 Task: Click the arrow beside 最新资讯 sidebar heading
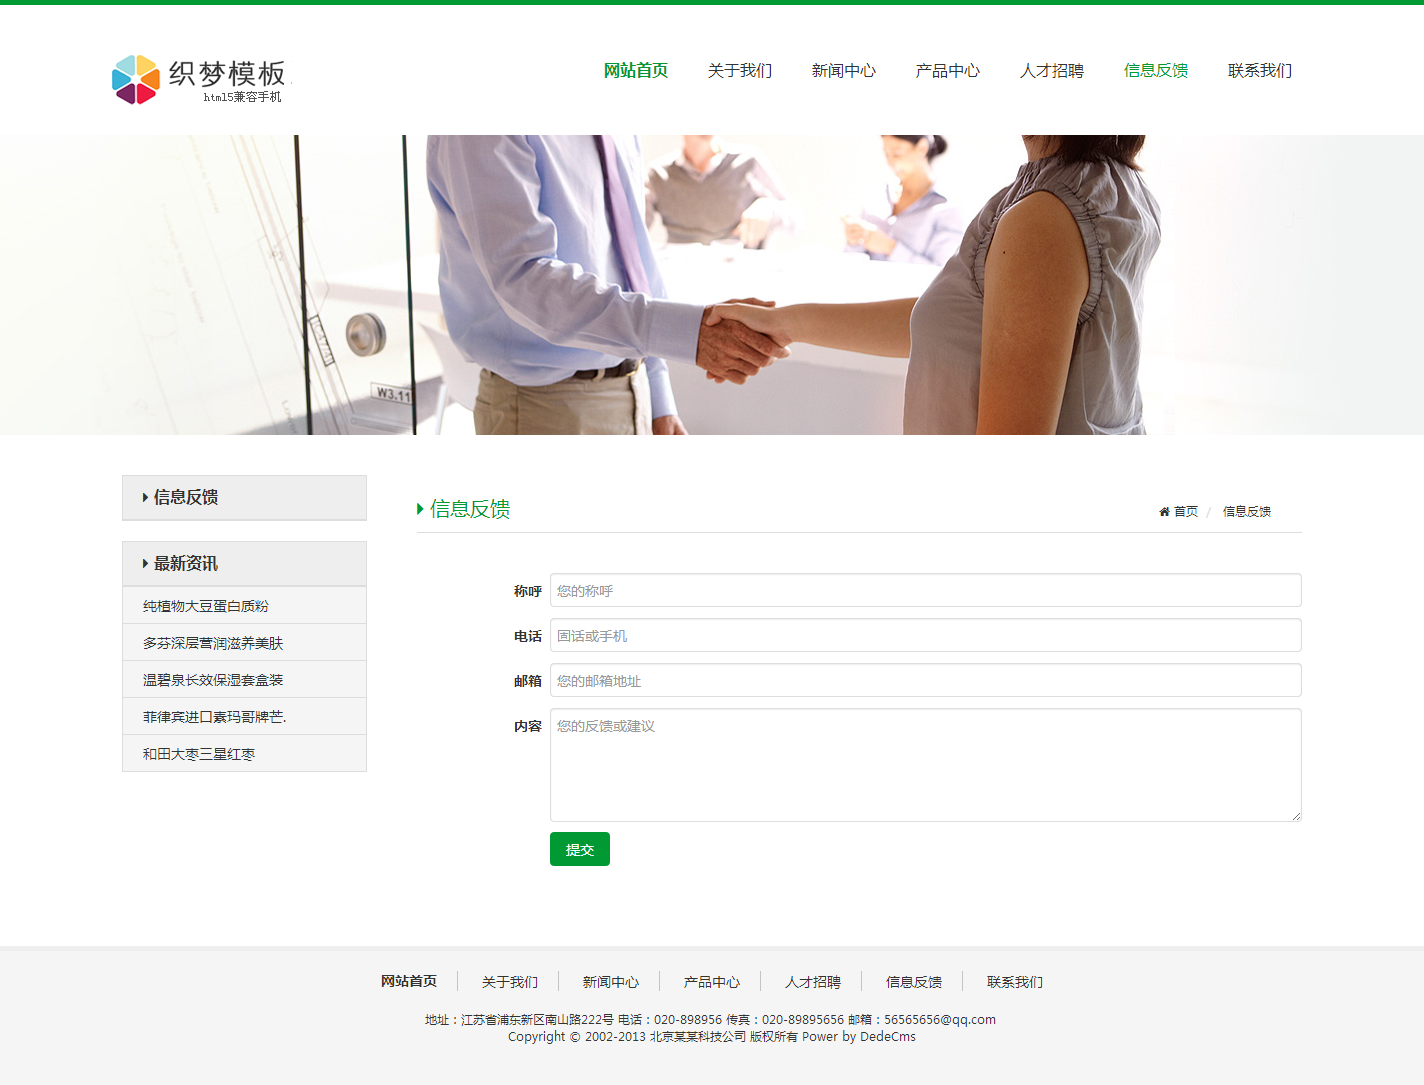click(x=145, y=564)
